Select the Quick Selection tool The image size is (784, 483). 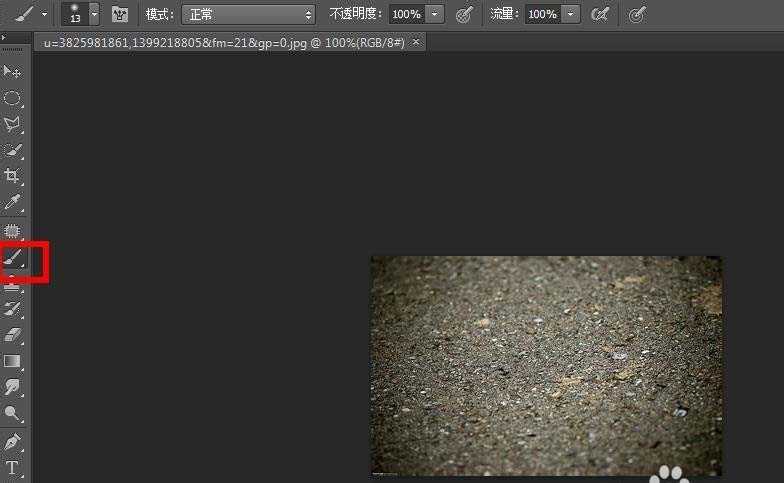(12, 150)
